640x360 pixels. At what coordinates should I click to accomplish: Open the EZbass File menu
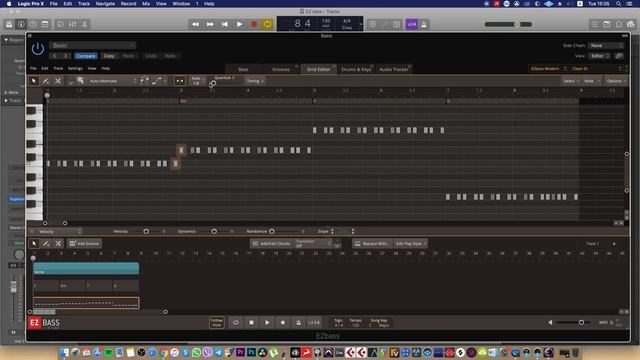(x=33, y=69)
